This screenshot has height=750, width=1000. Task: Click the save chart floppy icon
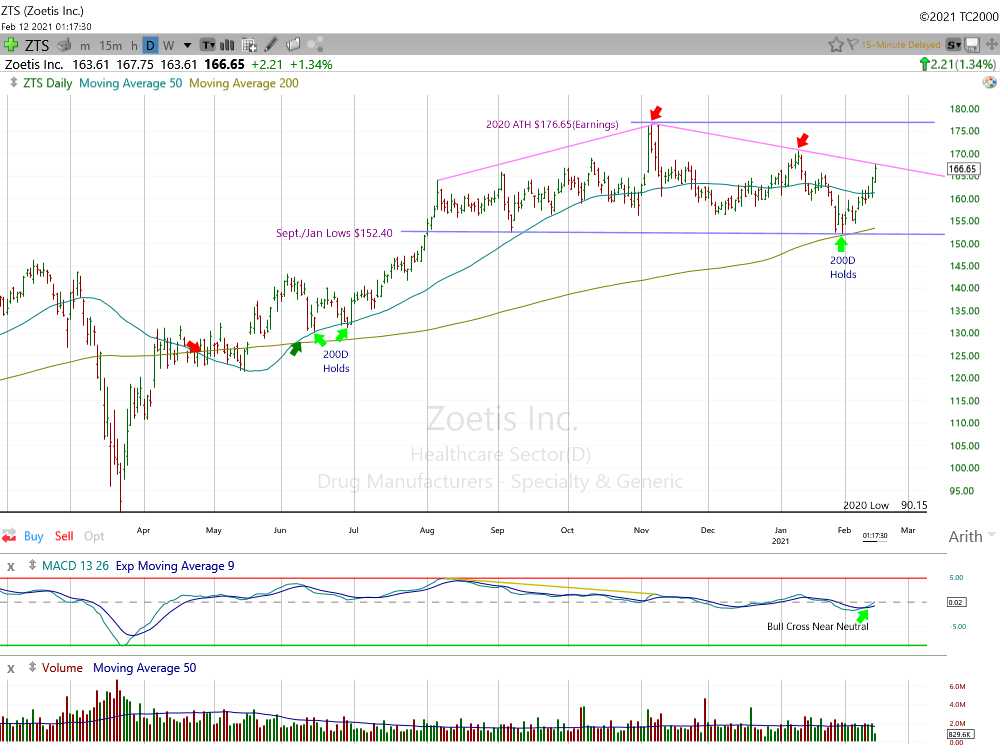click(x=973, y=45)
